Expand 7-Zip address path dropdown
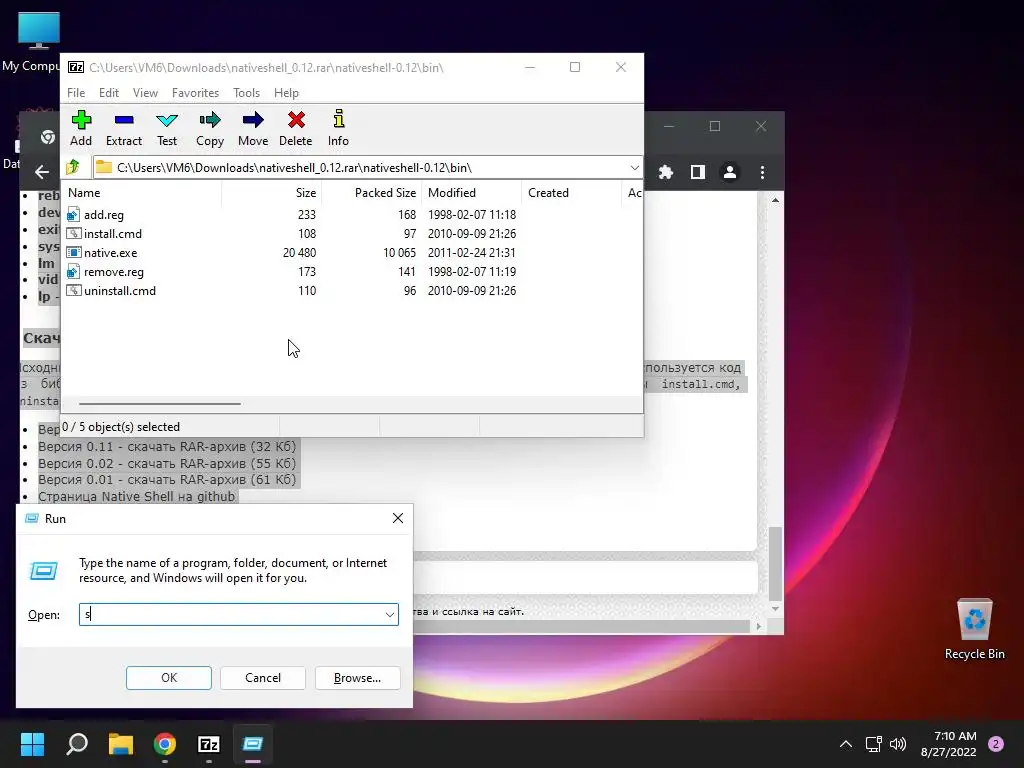1024x768 pixels. [634, 168]
